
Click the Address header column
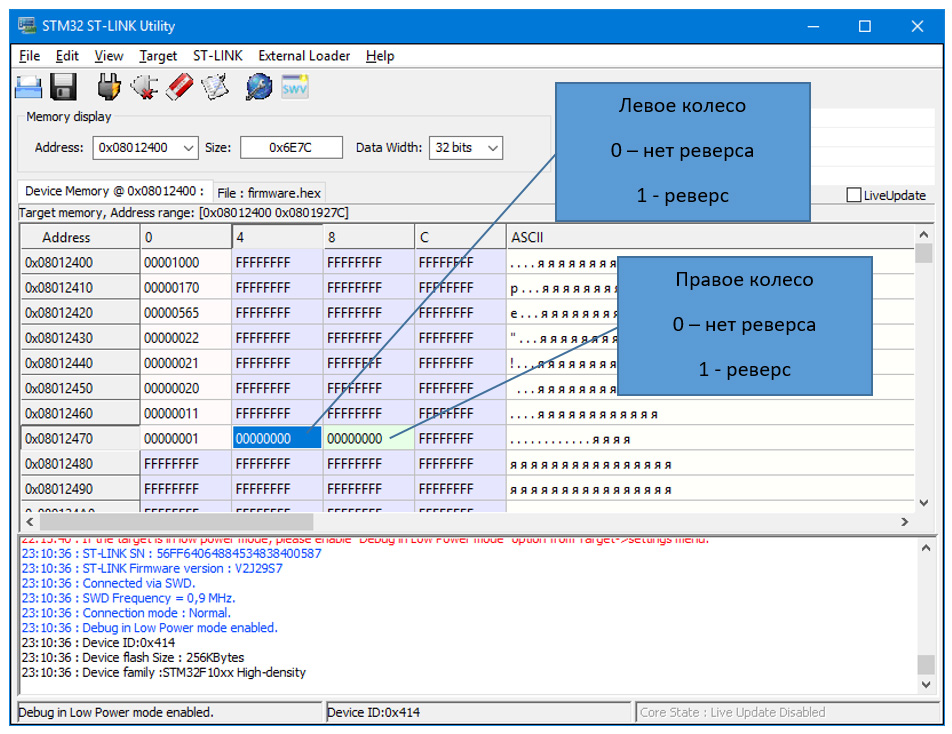[80, 237]
